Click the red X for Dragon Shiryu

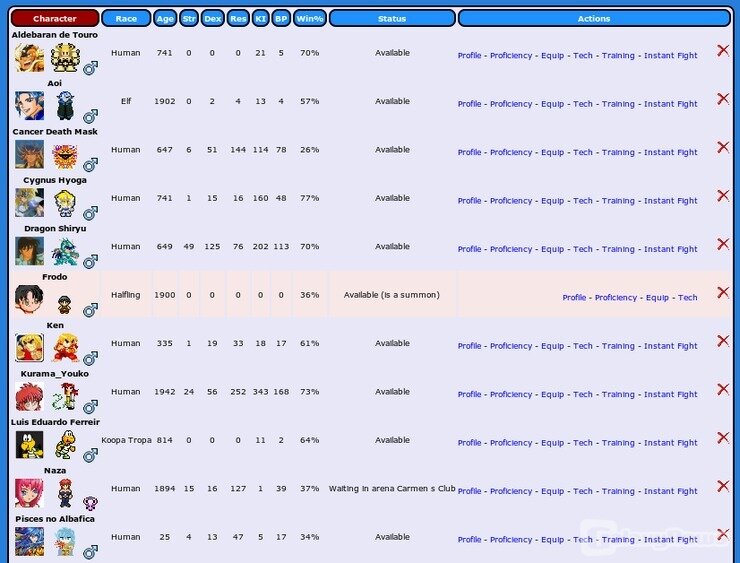723,244
